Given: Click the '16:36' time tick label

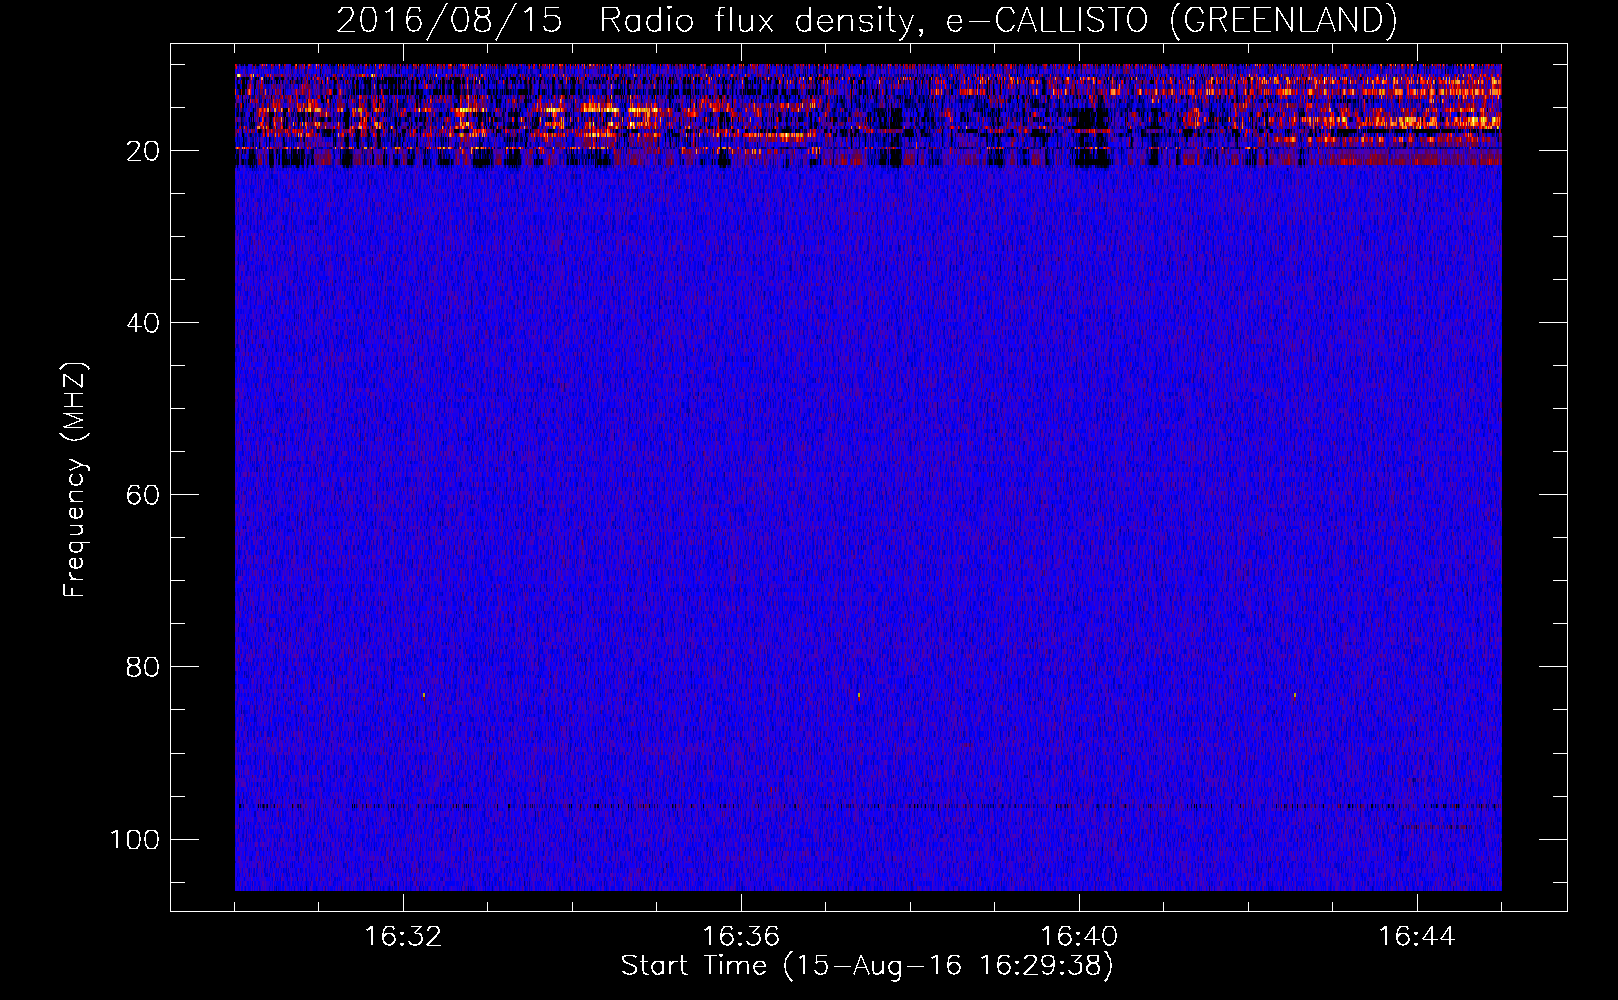Looking at the screenshot, I should [741, 937].
